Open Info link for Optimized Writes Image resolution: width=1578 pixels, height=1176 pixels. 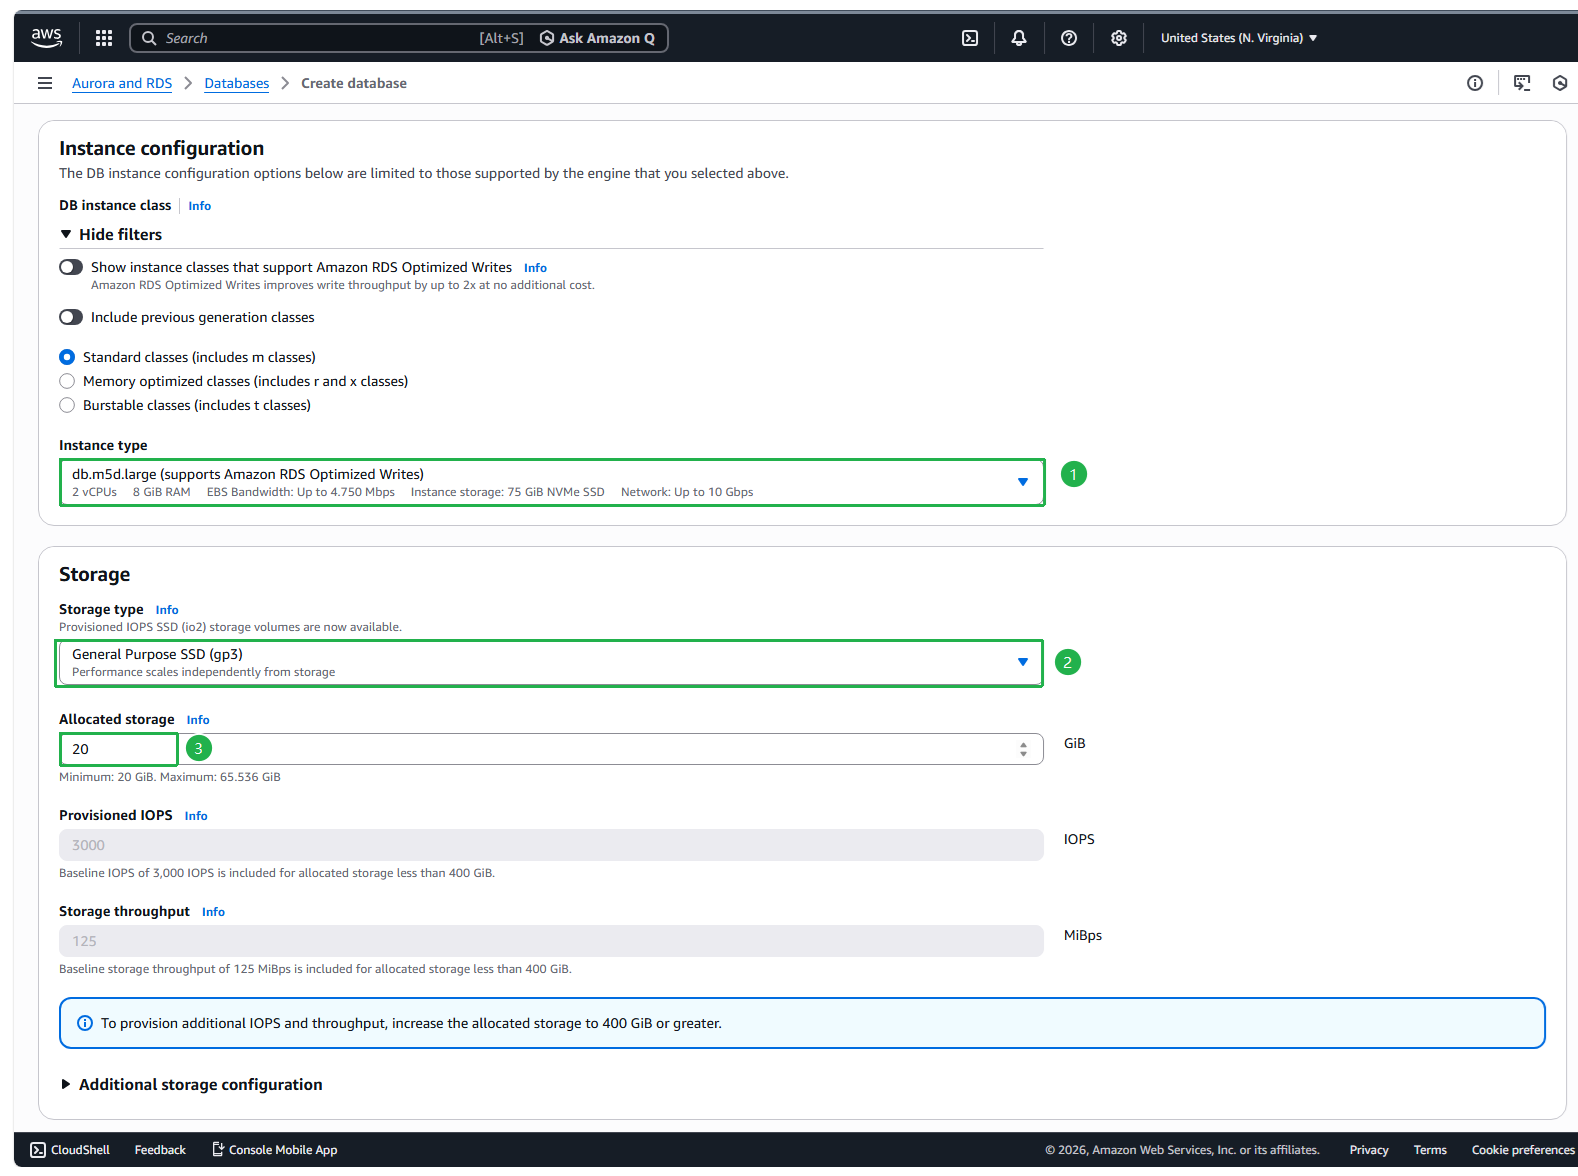(x=535, y=268)
